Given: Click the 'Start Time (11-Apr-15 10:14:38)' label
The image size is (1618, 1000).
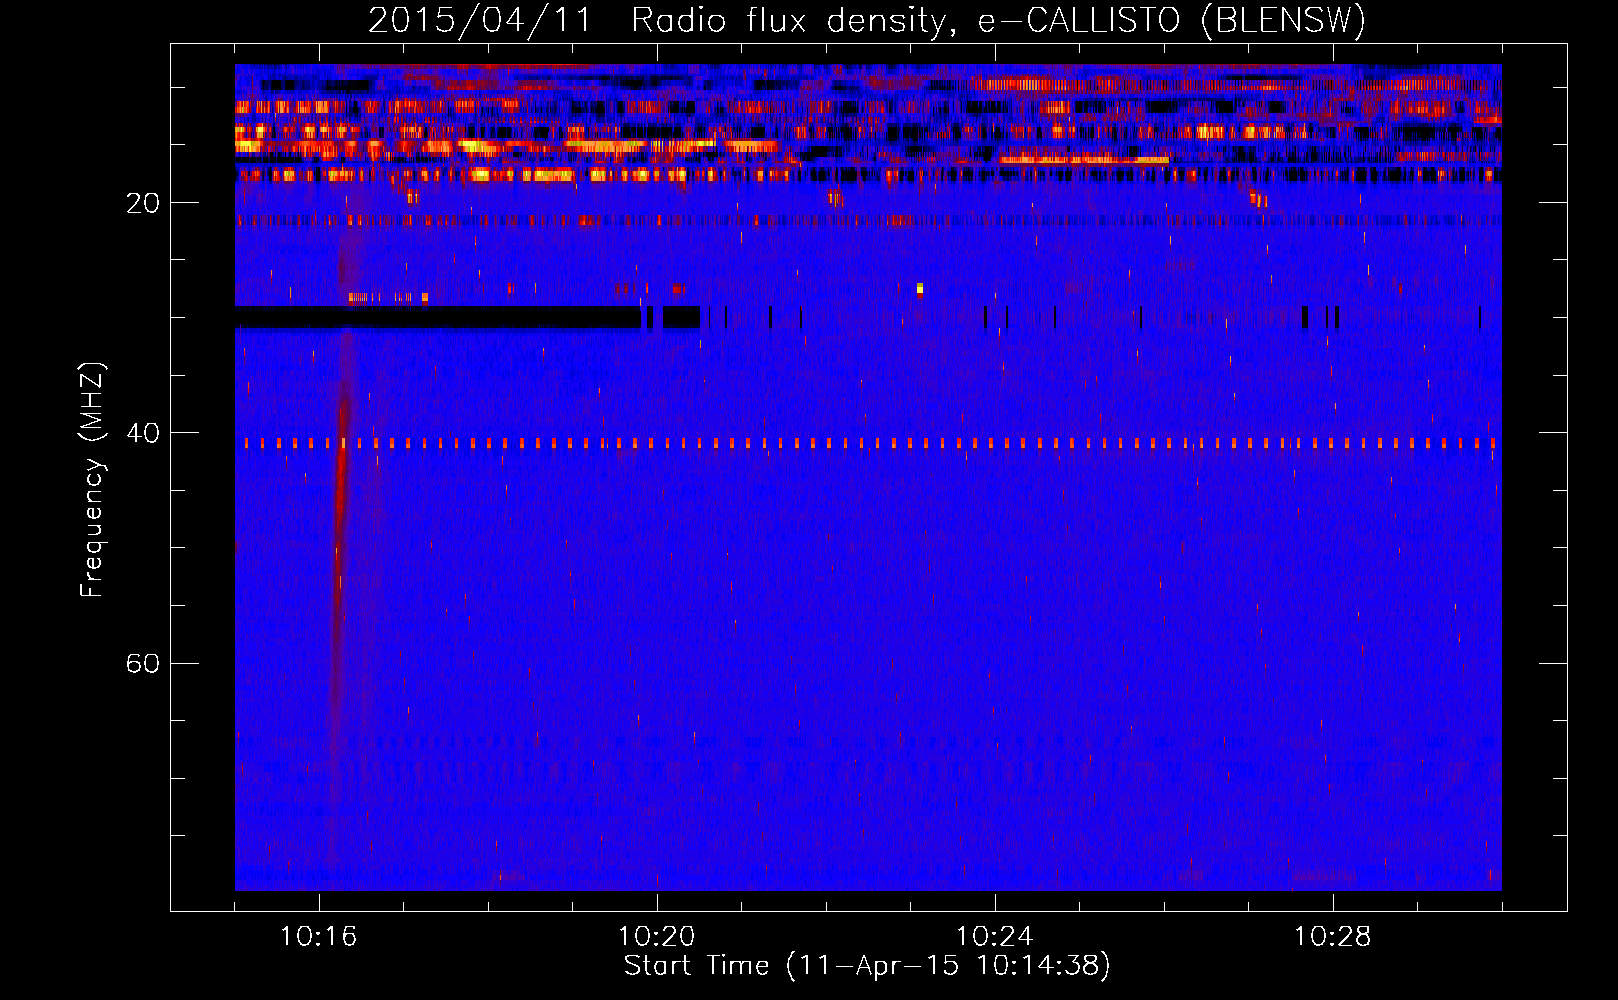Looking at the screenshot, I should point(867,966).
